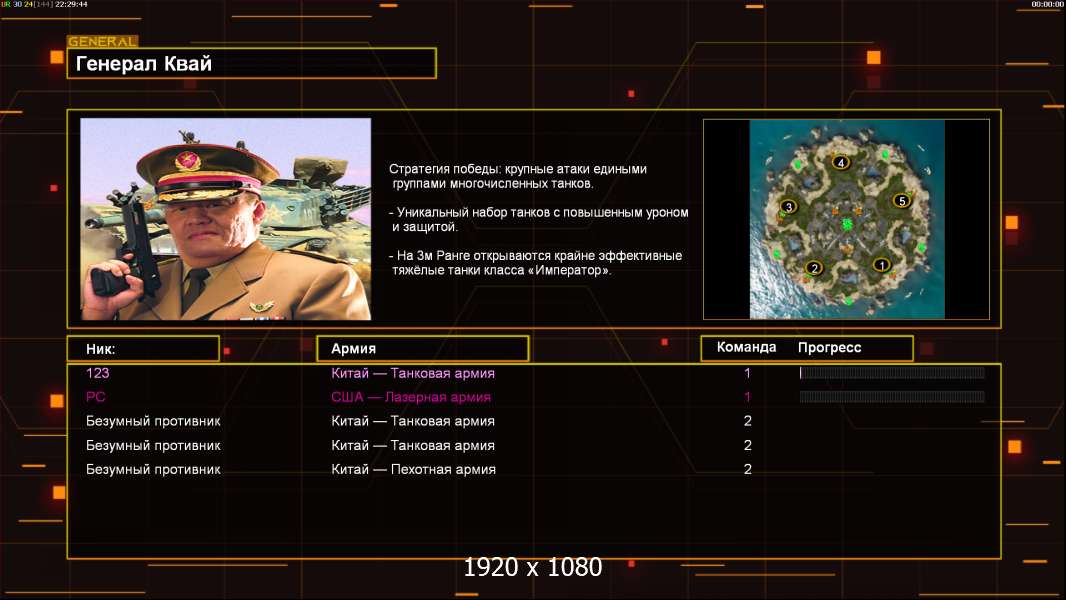Pick start position 3 on the map
This screenshot has height=600, width=1066.
click(x=788, y=207)
